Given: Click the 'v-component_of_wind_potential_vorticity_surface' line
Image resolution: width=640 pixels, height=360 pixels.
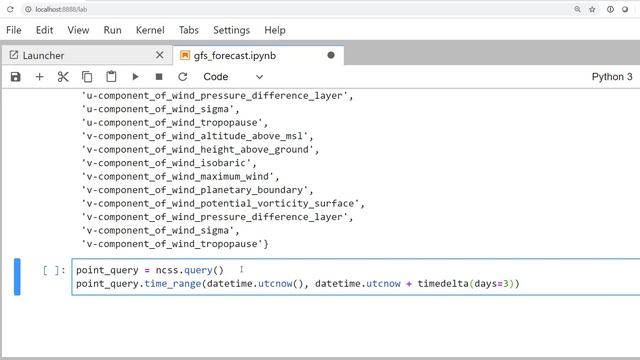Looking at the screenshot, I should (223, 203).
